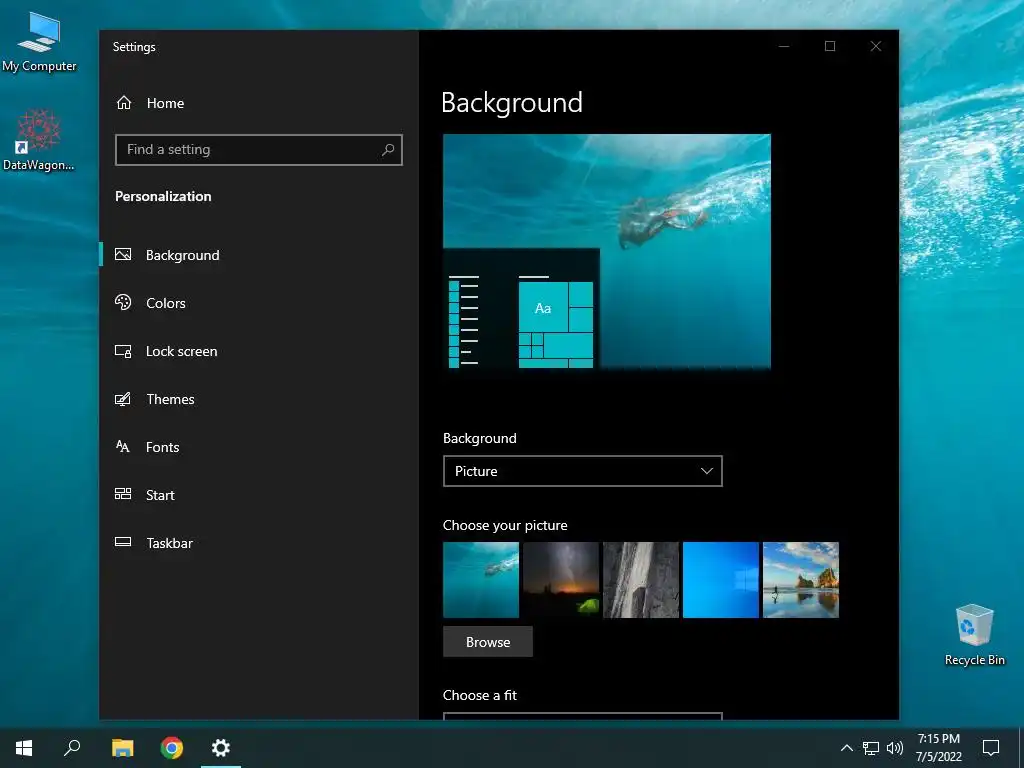The image size is (1024, 768).
Task: Click the magnifier icon in Find a setting
Action: tap(388, 150)
